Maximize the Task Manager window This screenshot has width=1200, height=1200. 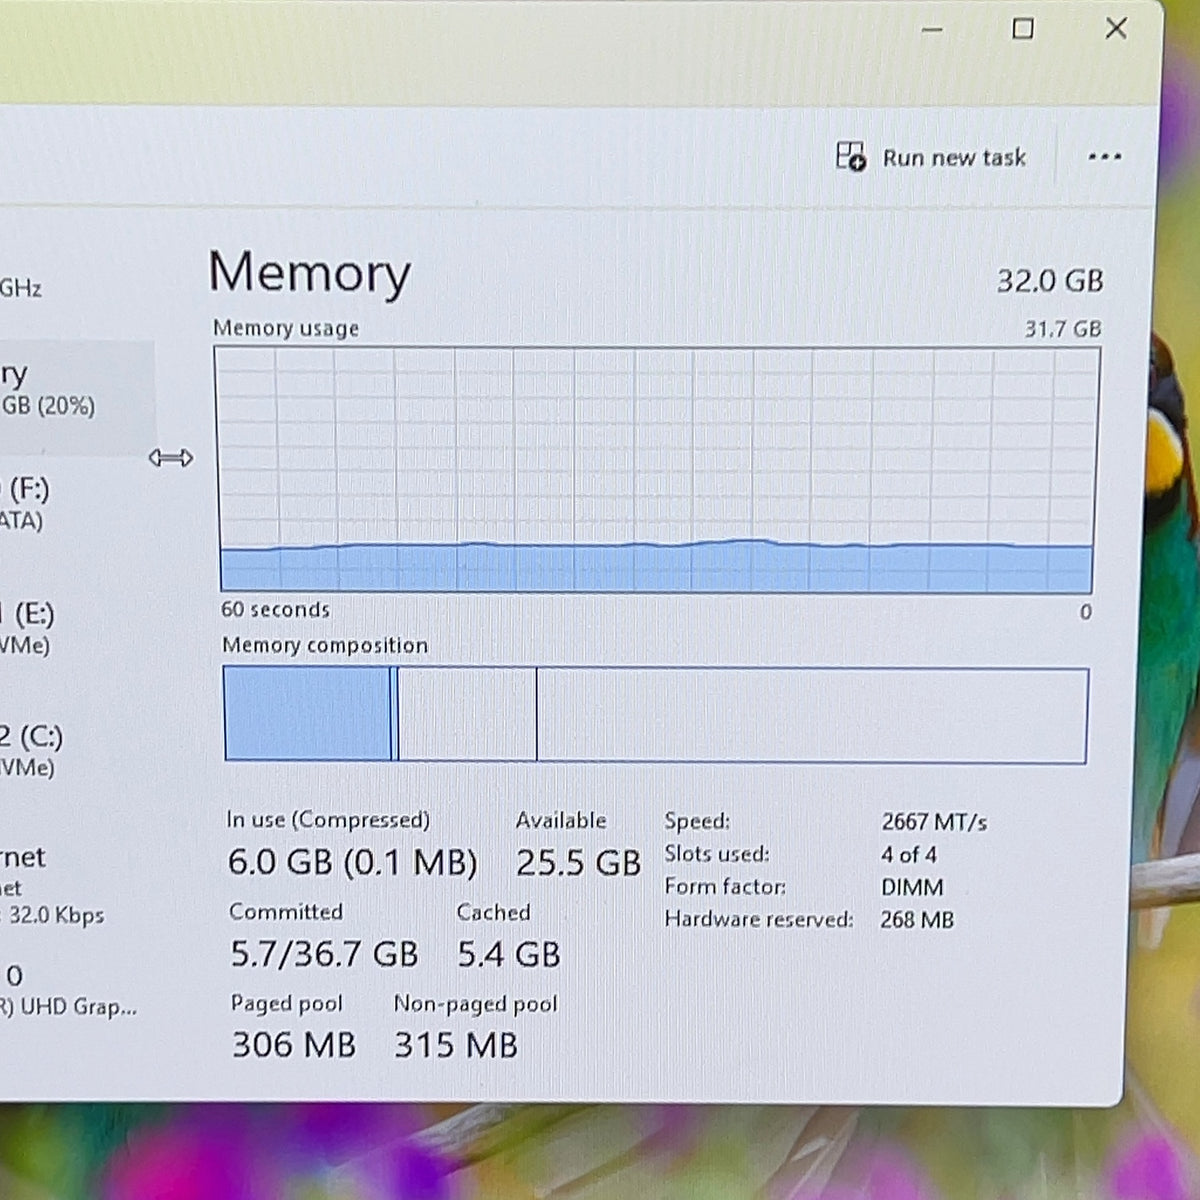[1023, 29]
